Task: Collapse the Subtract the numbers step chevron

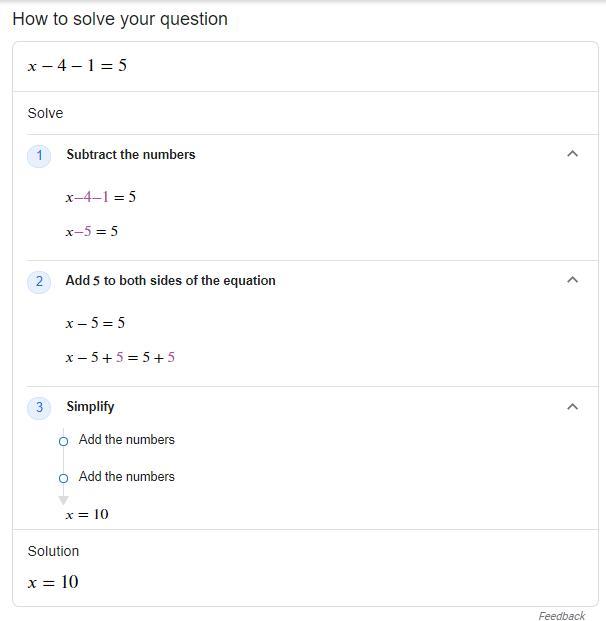Action: 572,154
